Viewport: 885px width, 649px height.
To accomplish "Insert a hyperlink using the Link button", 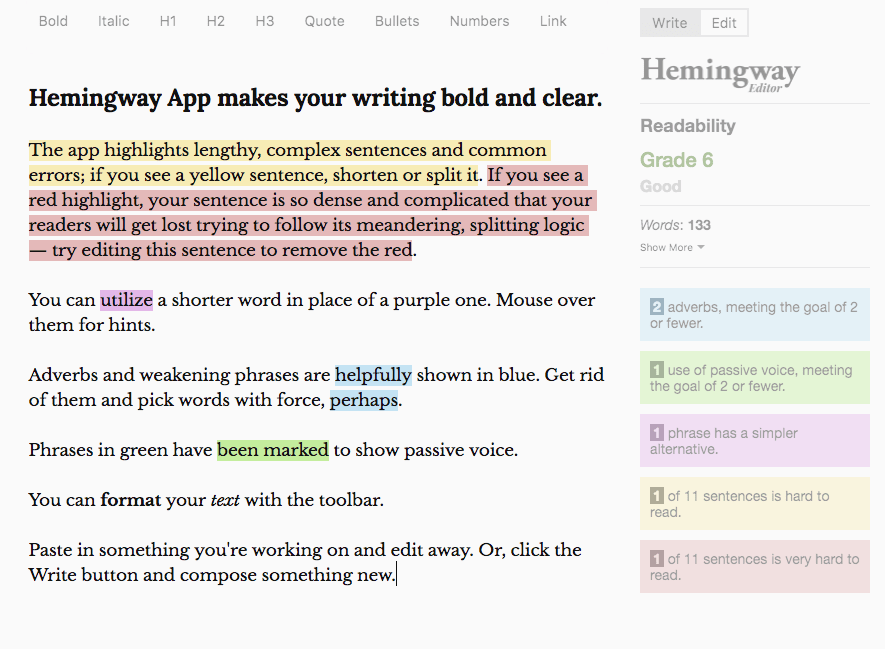I will click(x=553, y=21).
